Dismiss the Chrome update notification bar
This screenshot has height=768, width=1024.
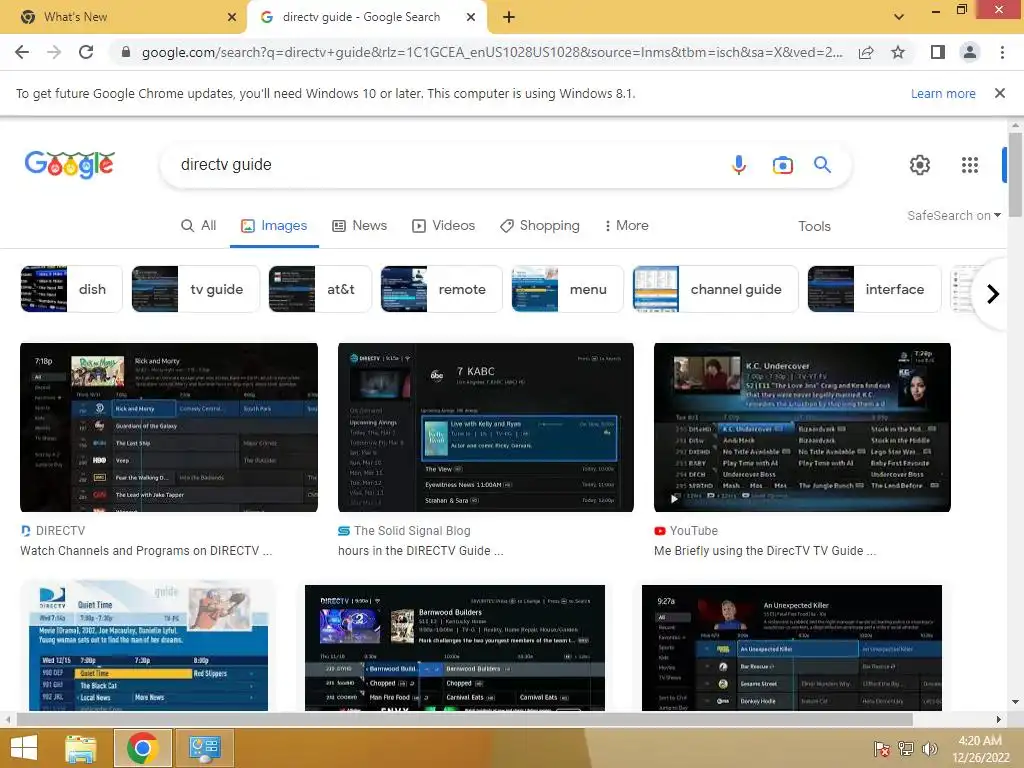click(999, 93)
